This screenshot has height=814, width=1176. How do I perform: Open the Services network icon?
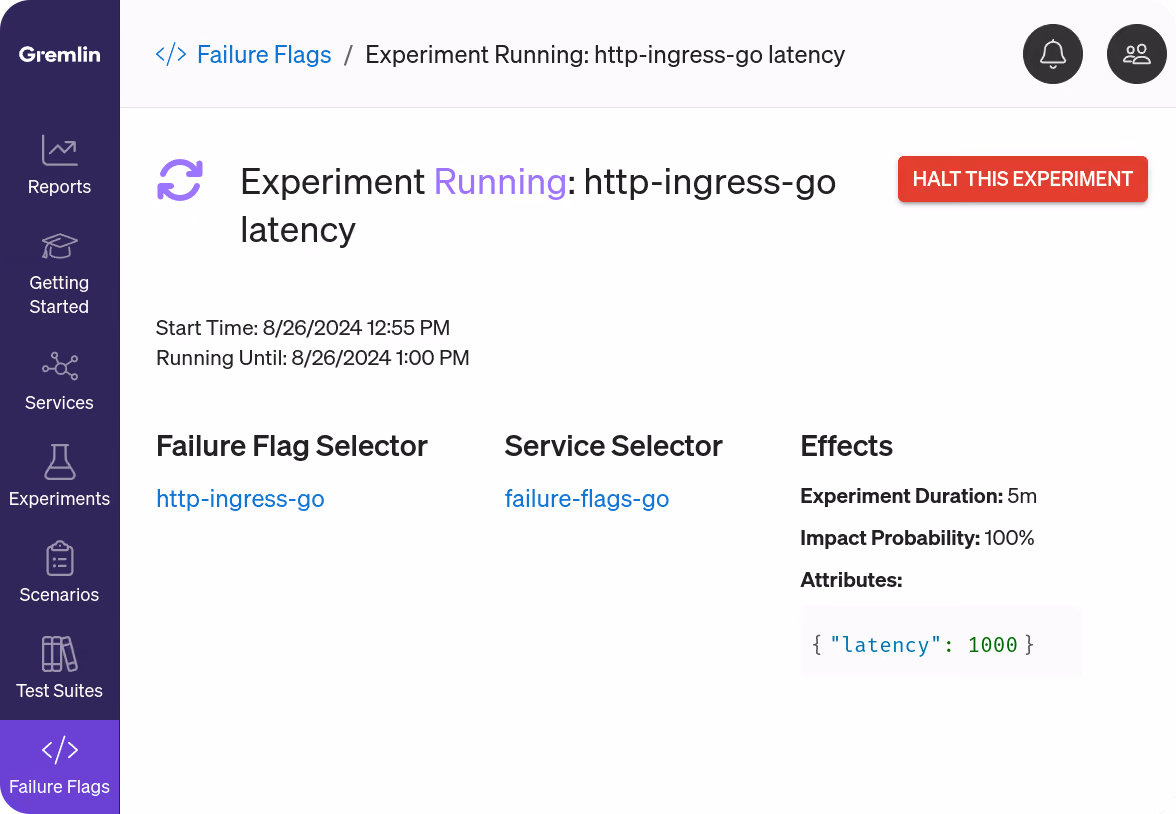(x=59, y=366)
